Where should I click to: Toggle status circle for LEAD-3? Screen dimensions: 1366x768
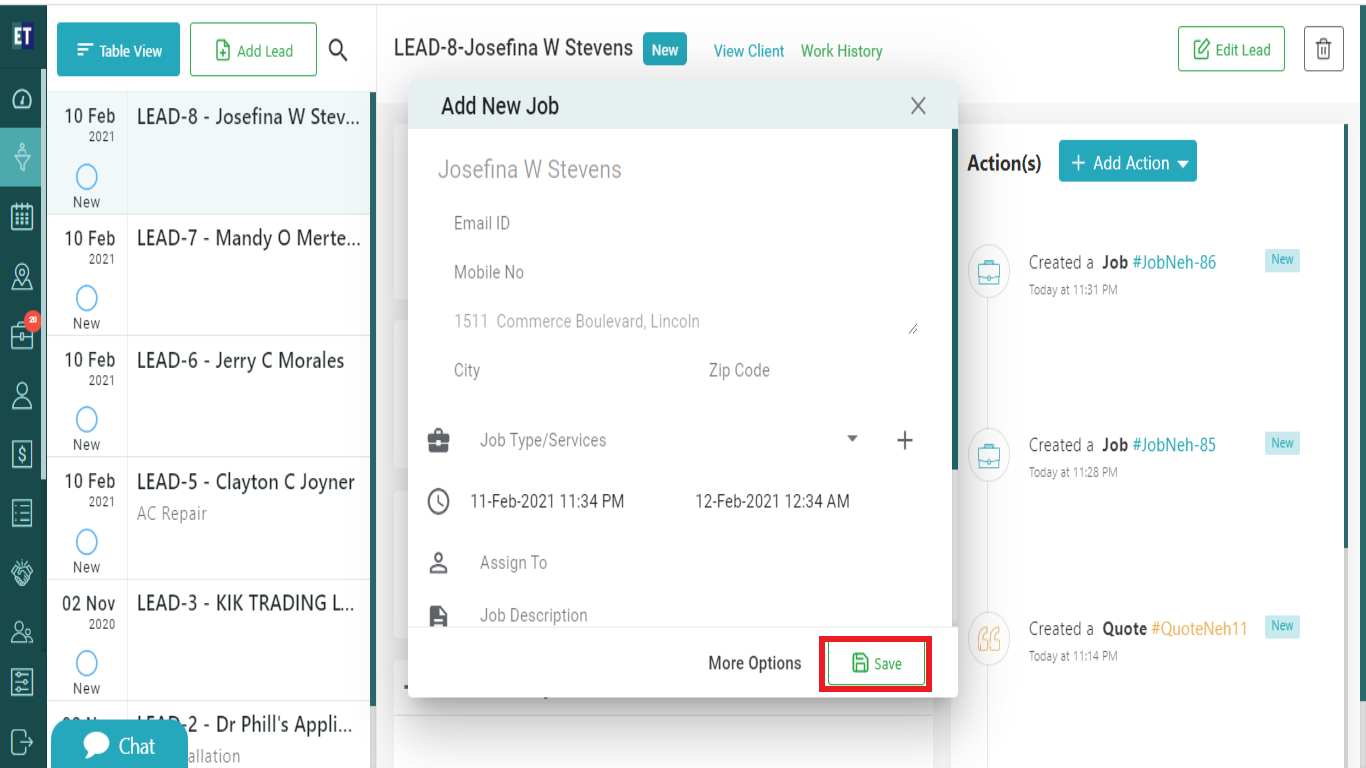(x=87, y=663)
